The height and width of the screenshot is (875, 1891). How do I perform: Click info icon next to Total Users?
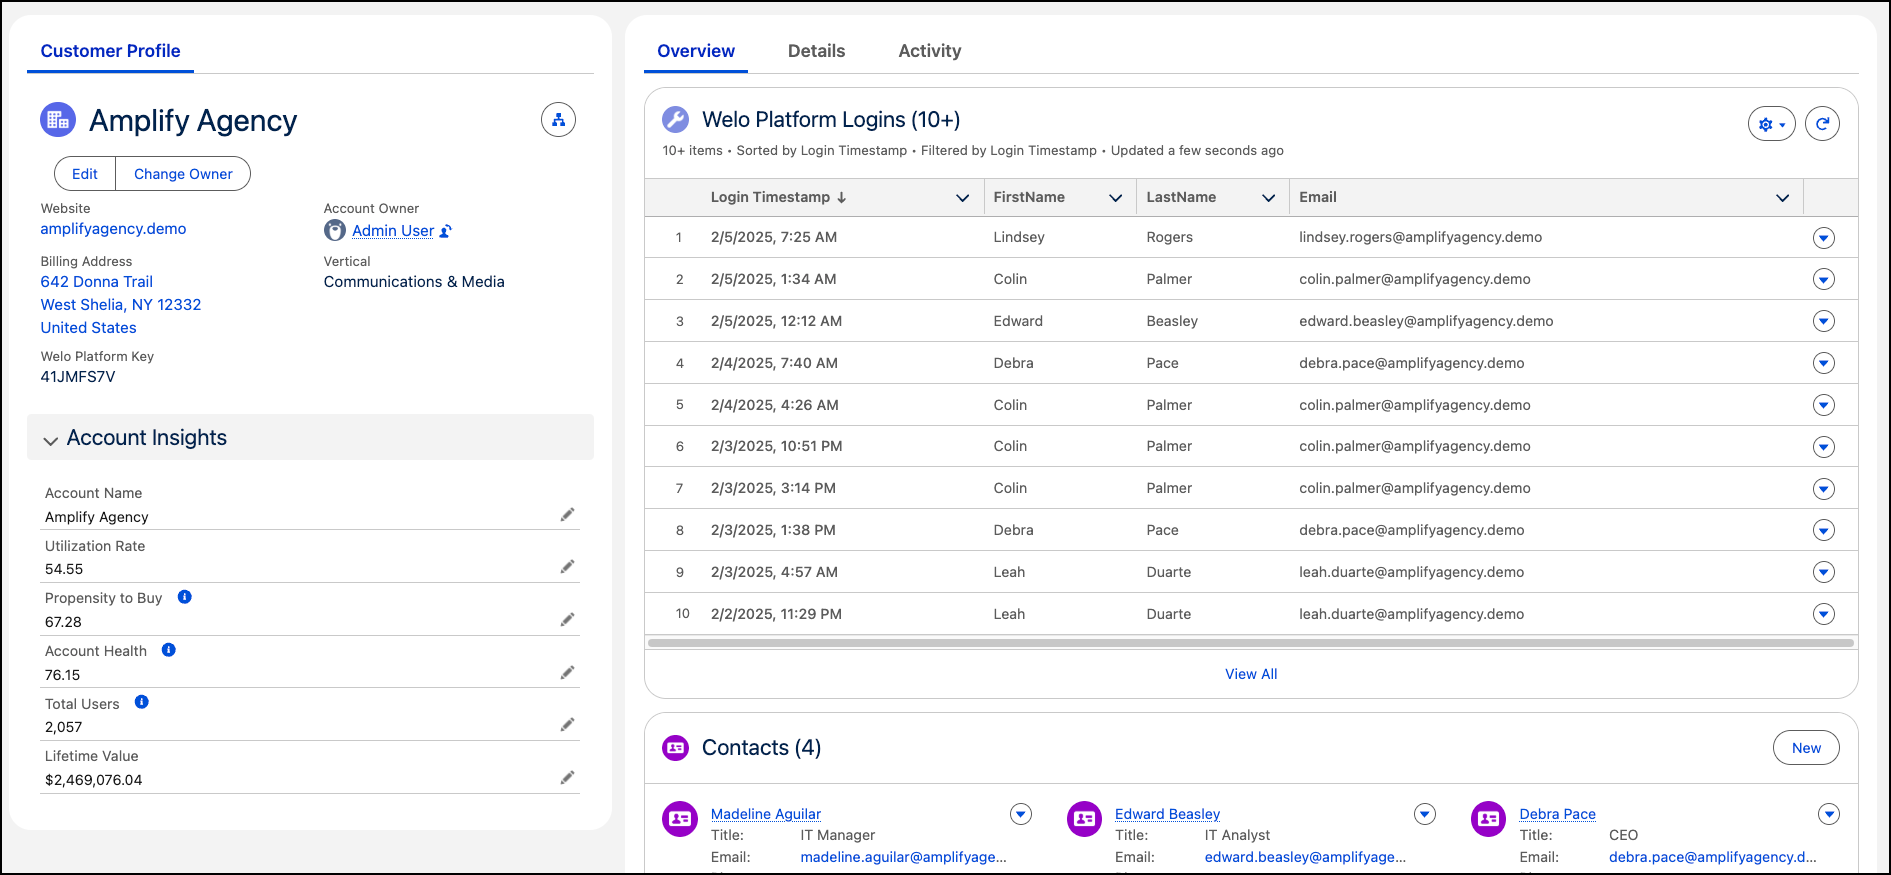tap(142, 702)
